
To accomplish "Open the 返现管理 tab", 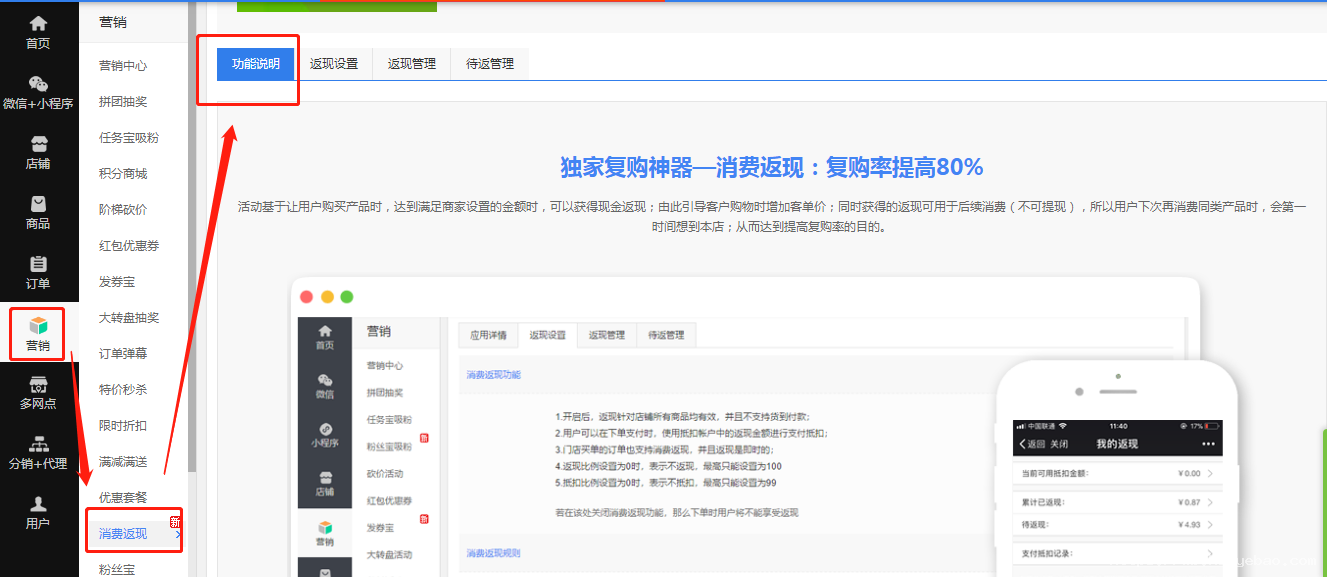I will tap(411, 64).
